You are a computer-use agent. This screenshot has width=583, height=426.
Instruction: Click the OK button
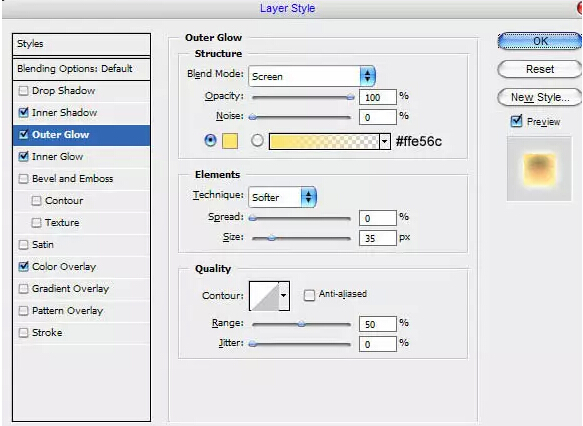click(x=540, y=41)
